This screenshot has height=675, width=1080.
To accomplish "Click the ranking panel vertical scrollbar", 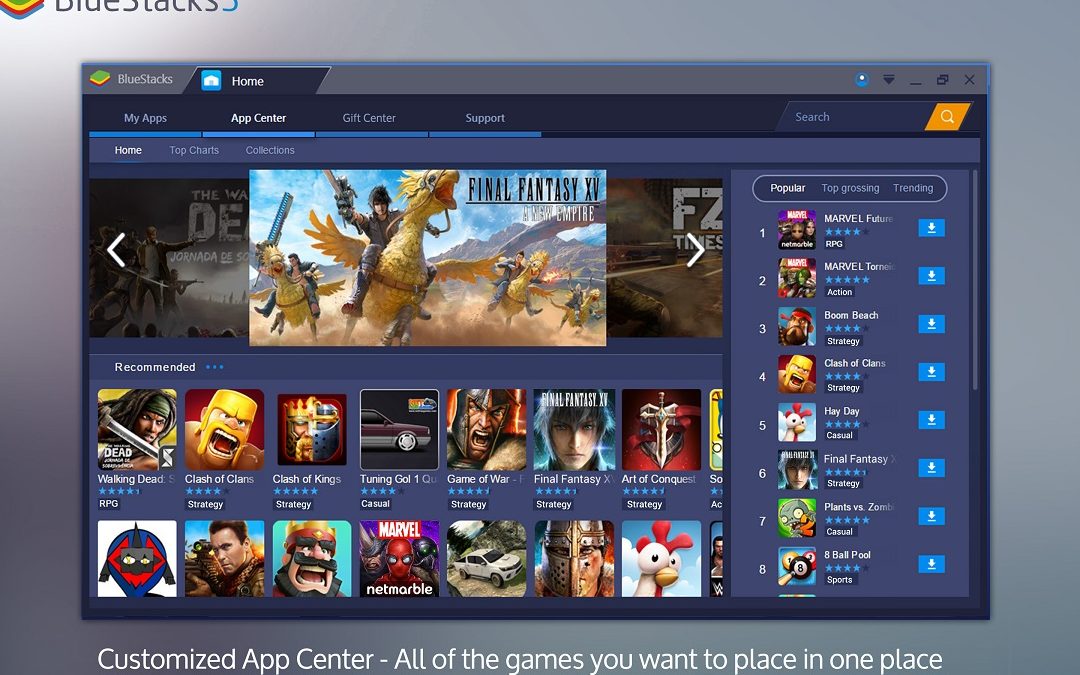I will point(975,280).
